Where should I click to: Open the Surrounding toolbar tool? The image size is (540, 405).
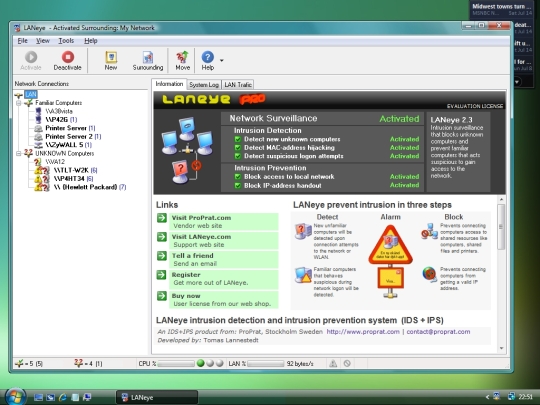tap(148, 60)
